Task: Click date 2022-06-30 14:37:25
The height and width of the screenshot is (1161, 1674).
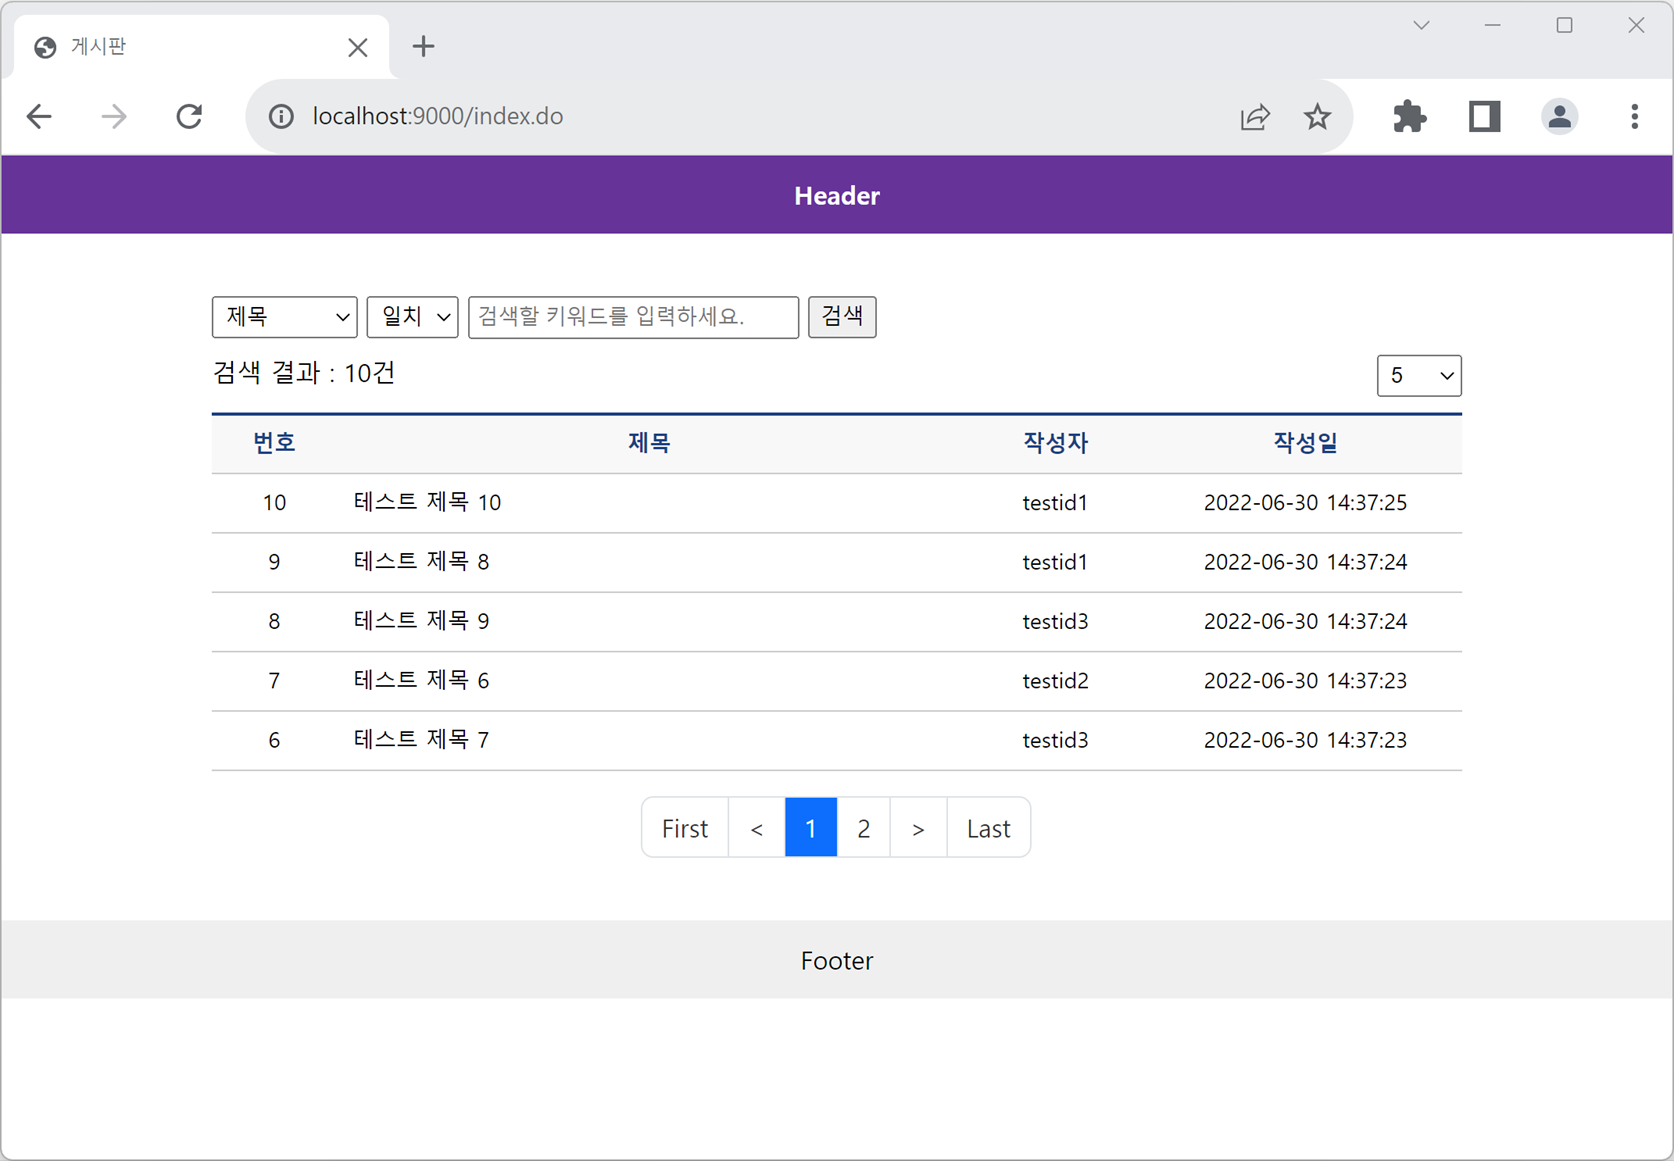Action: tap(1305, 502)
